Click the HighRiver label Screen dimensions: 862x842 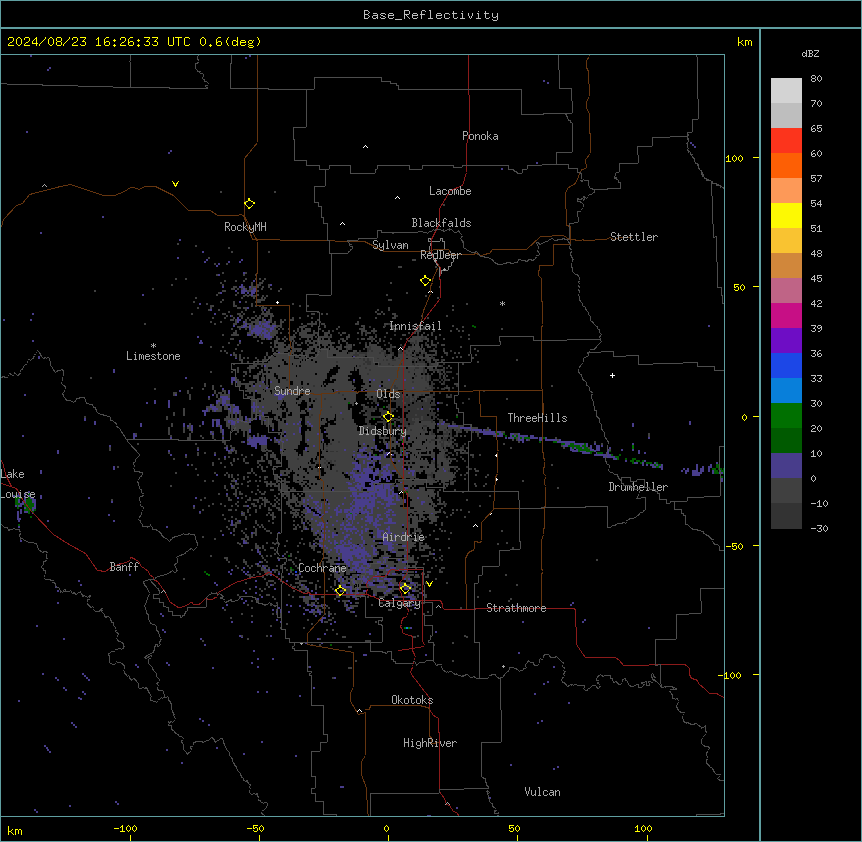[x=430, y=743]
